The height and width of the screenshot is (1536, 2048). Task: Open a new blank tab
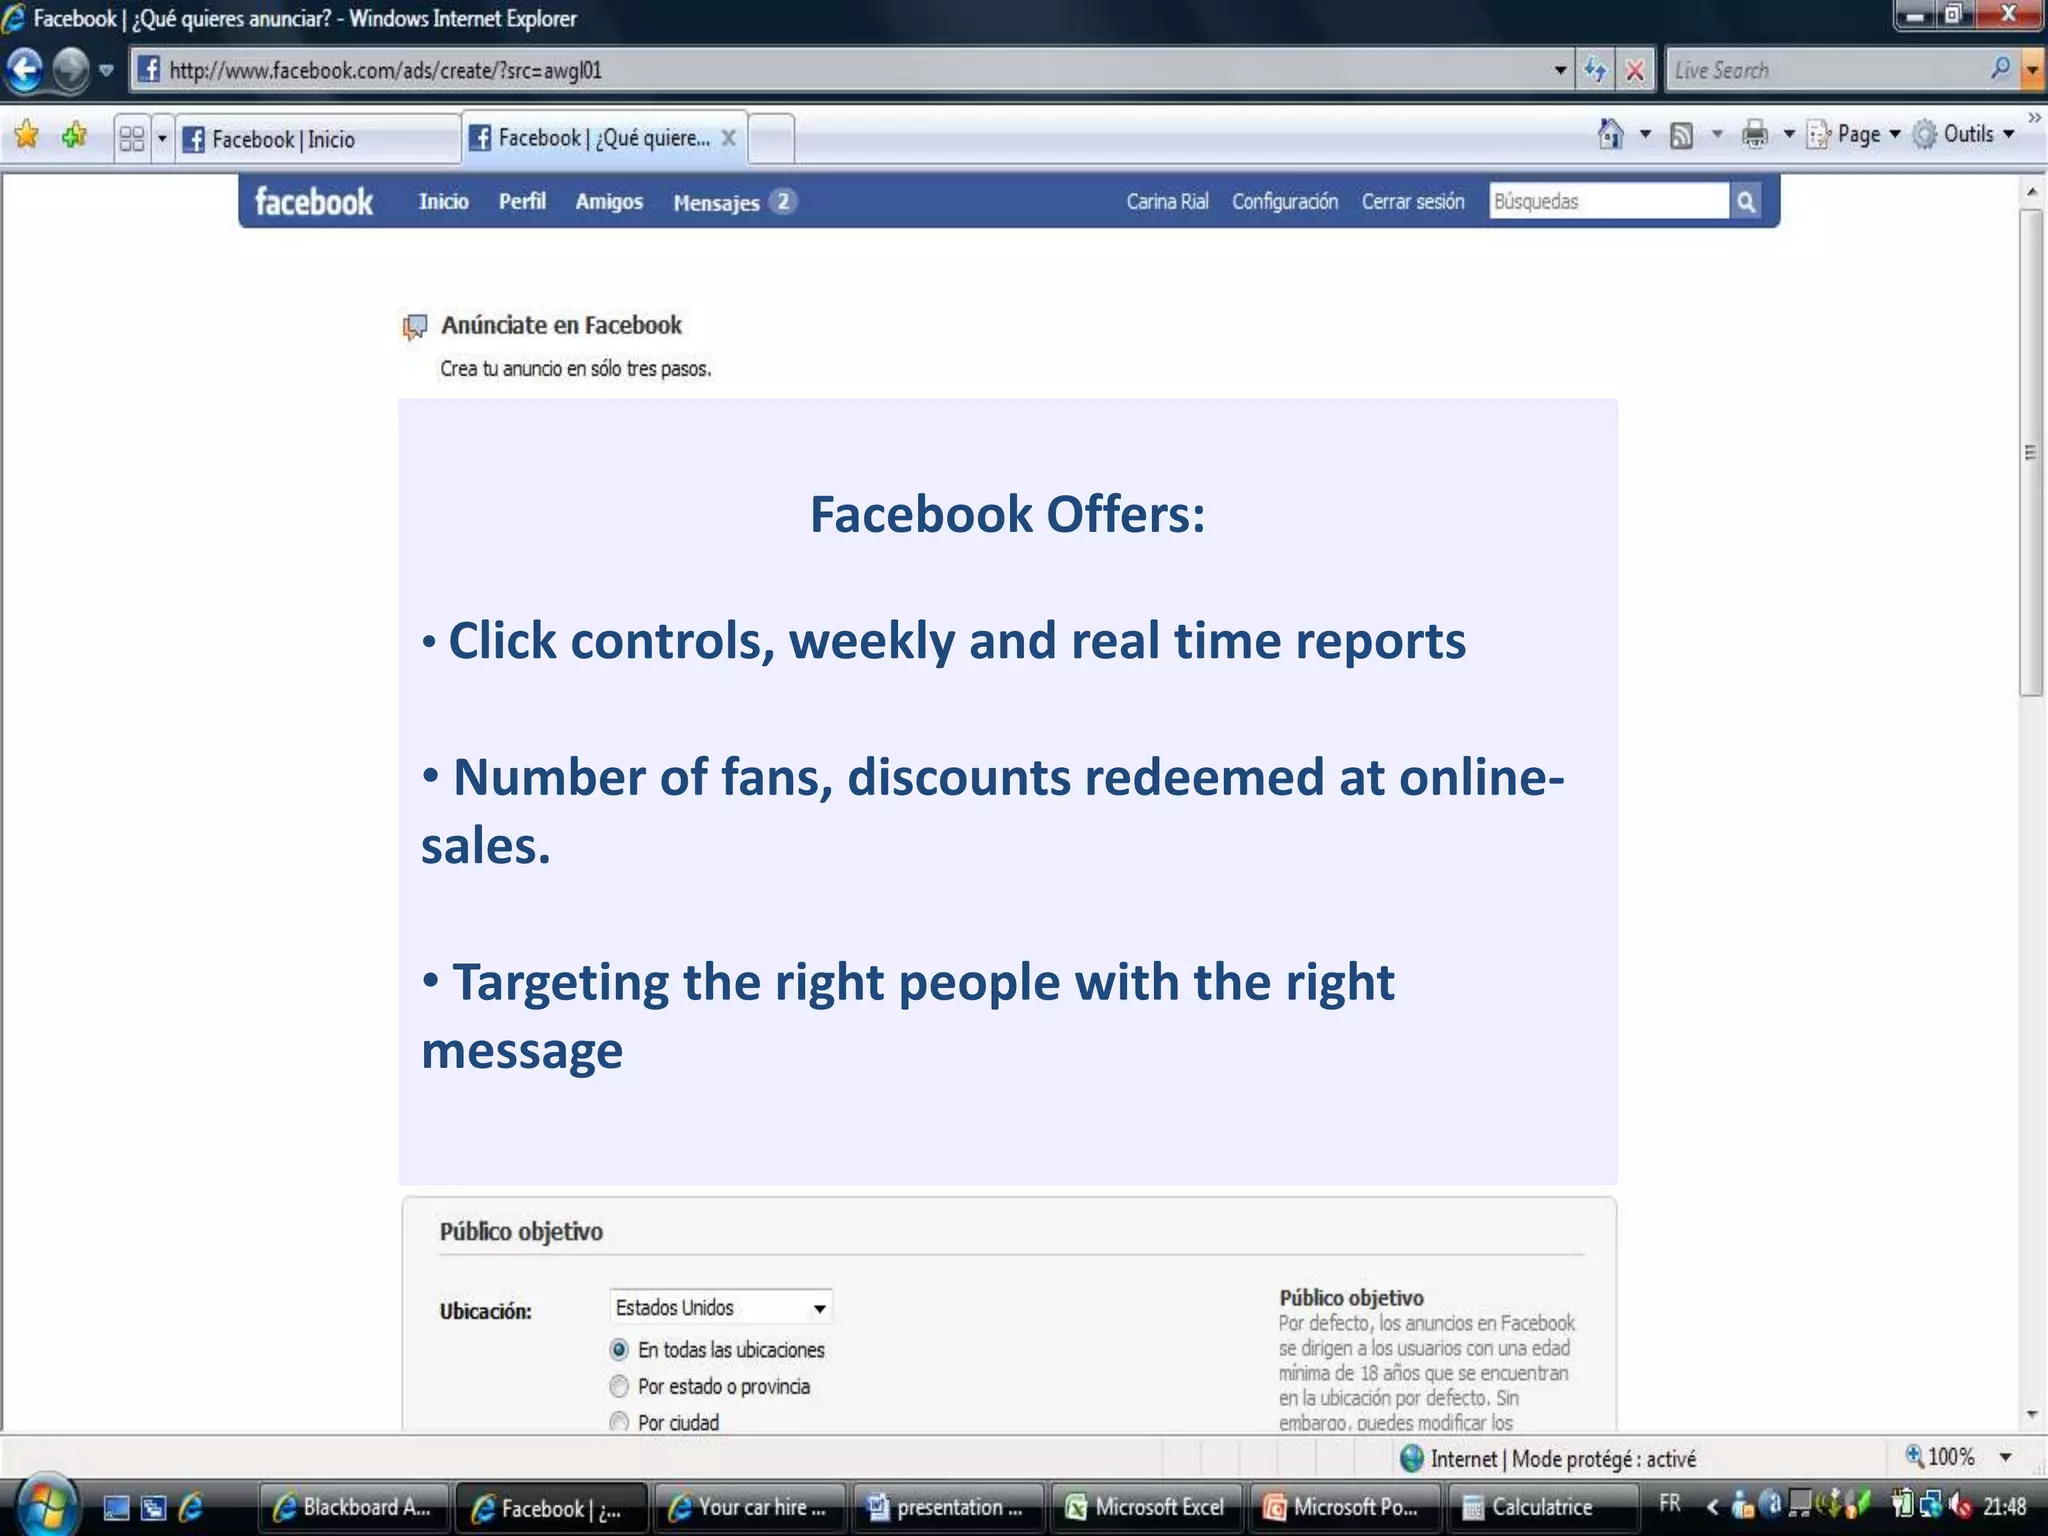click(770, 138)
